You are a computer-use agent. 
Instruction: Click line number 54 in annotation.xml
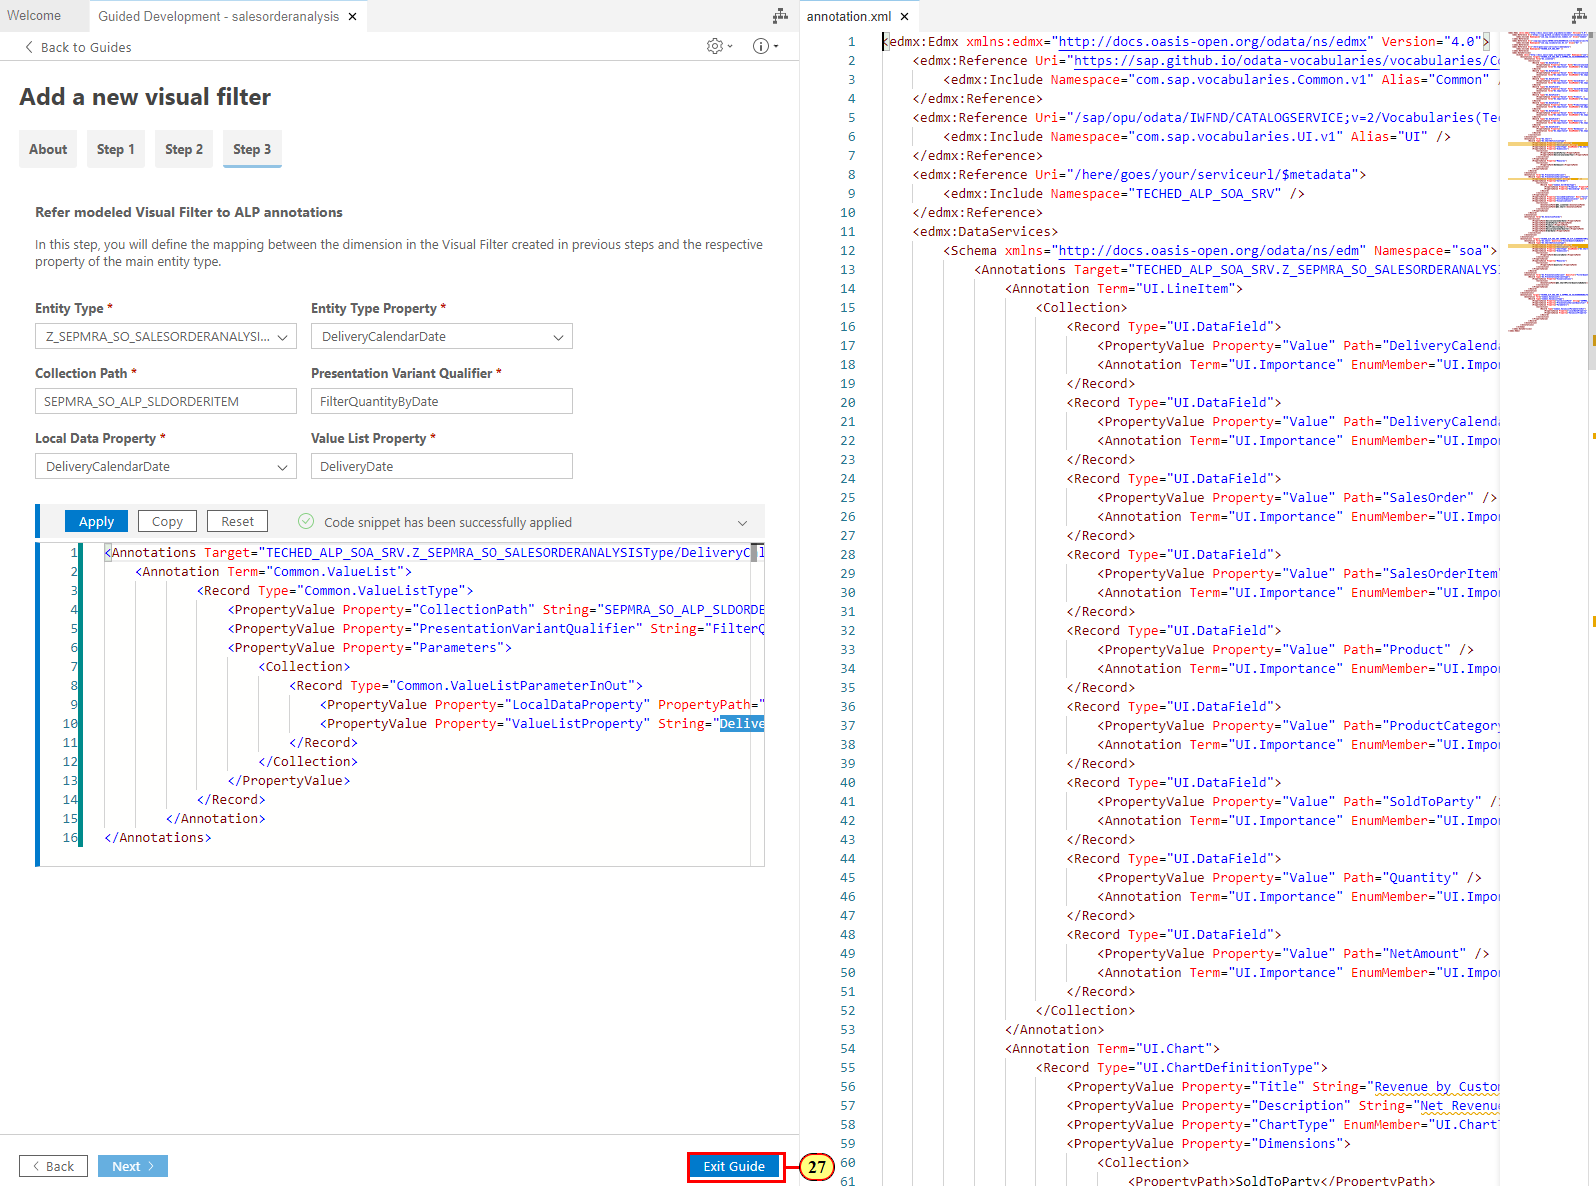coord(847,1048)
